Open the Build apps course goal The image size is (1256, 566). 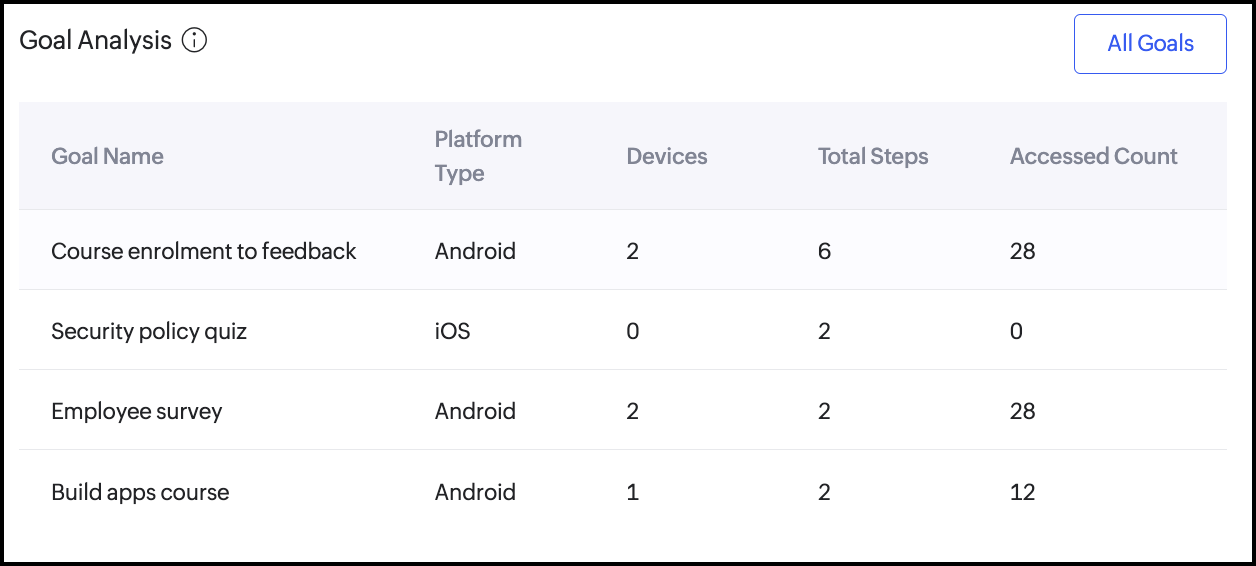(x=140, y=492)
